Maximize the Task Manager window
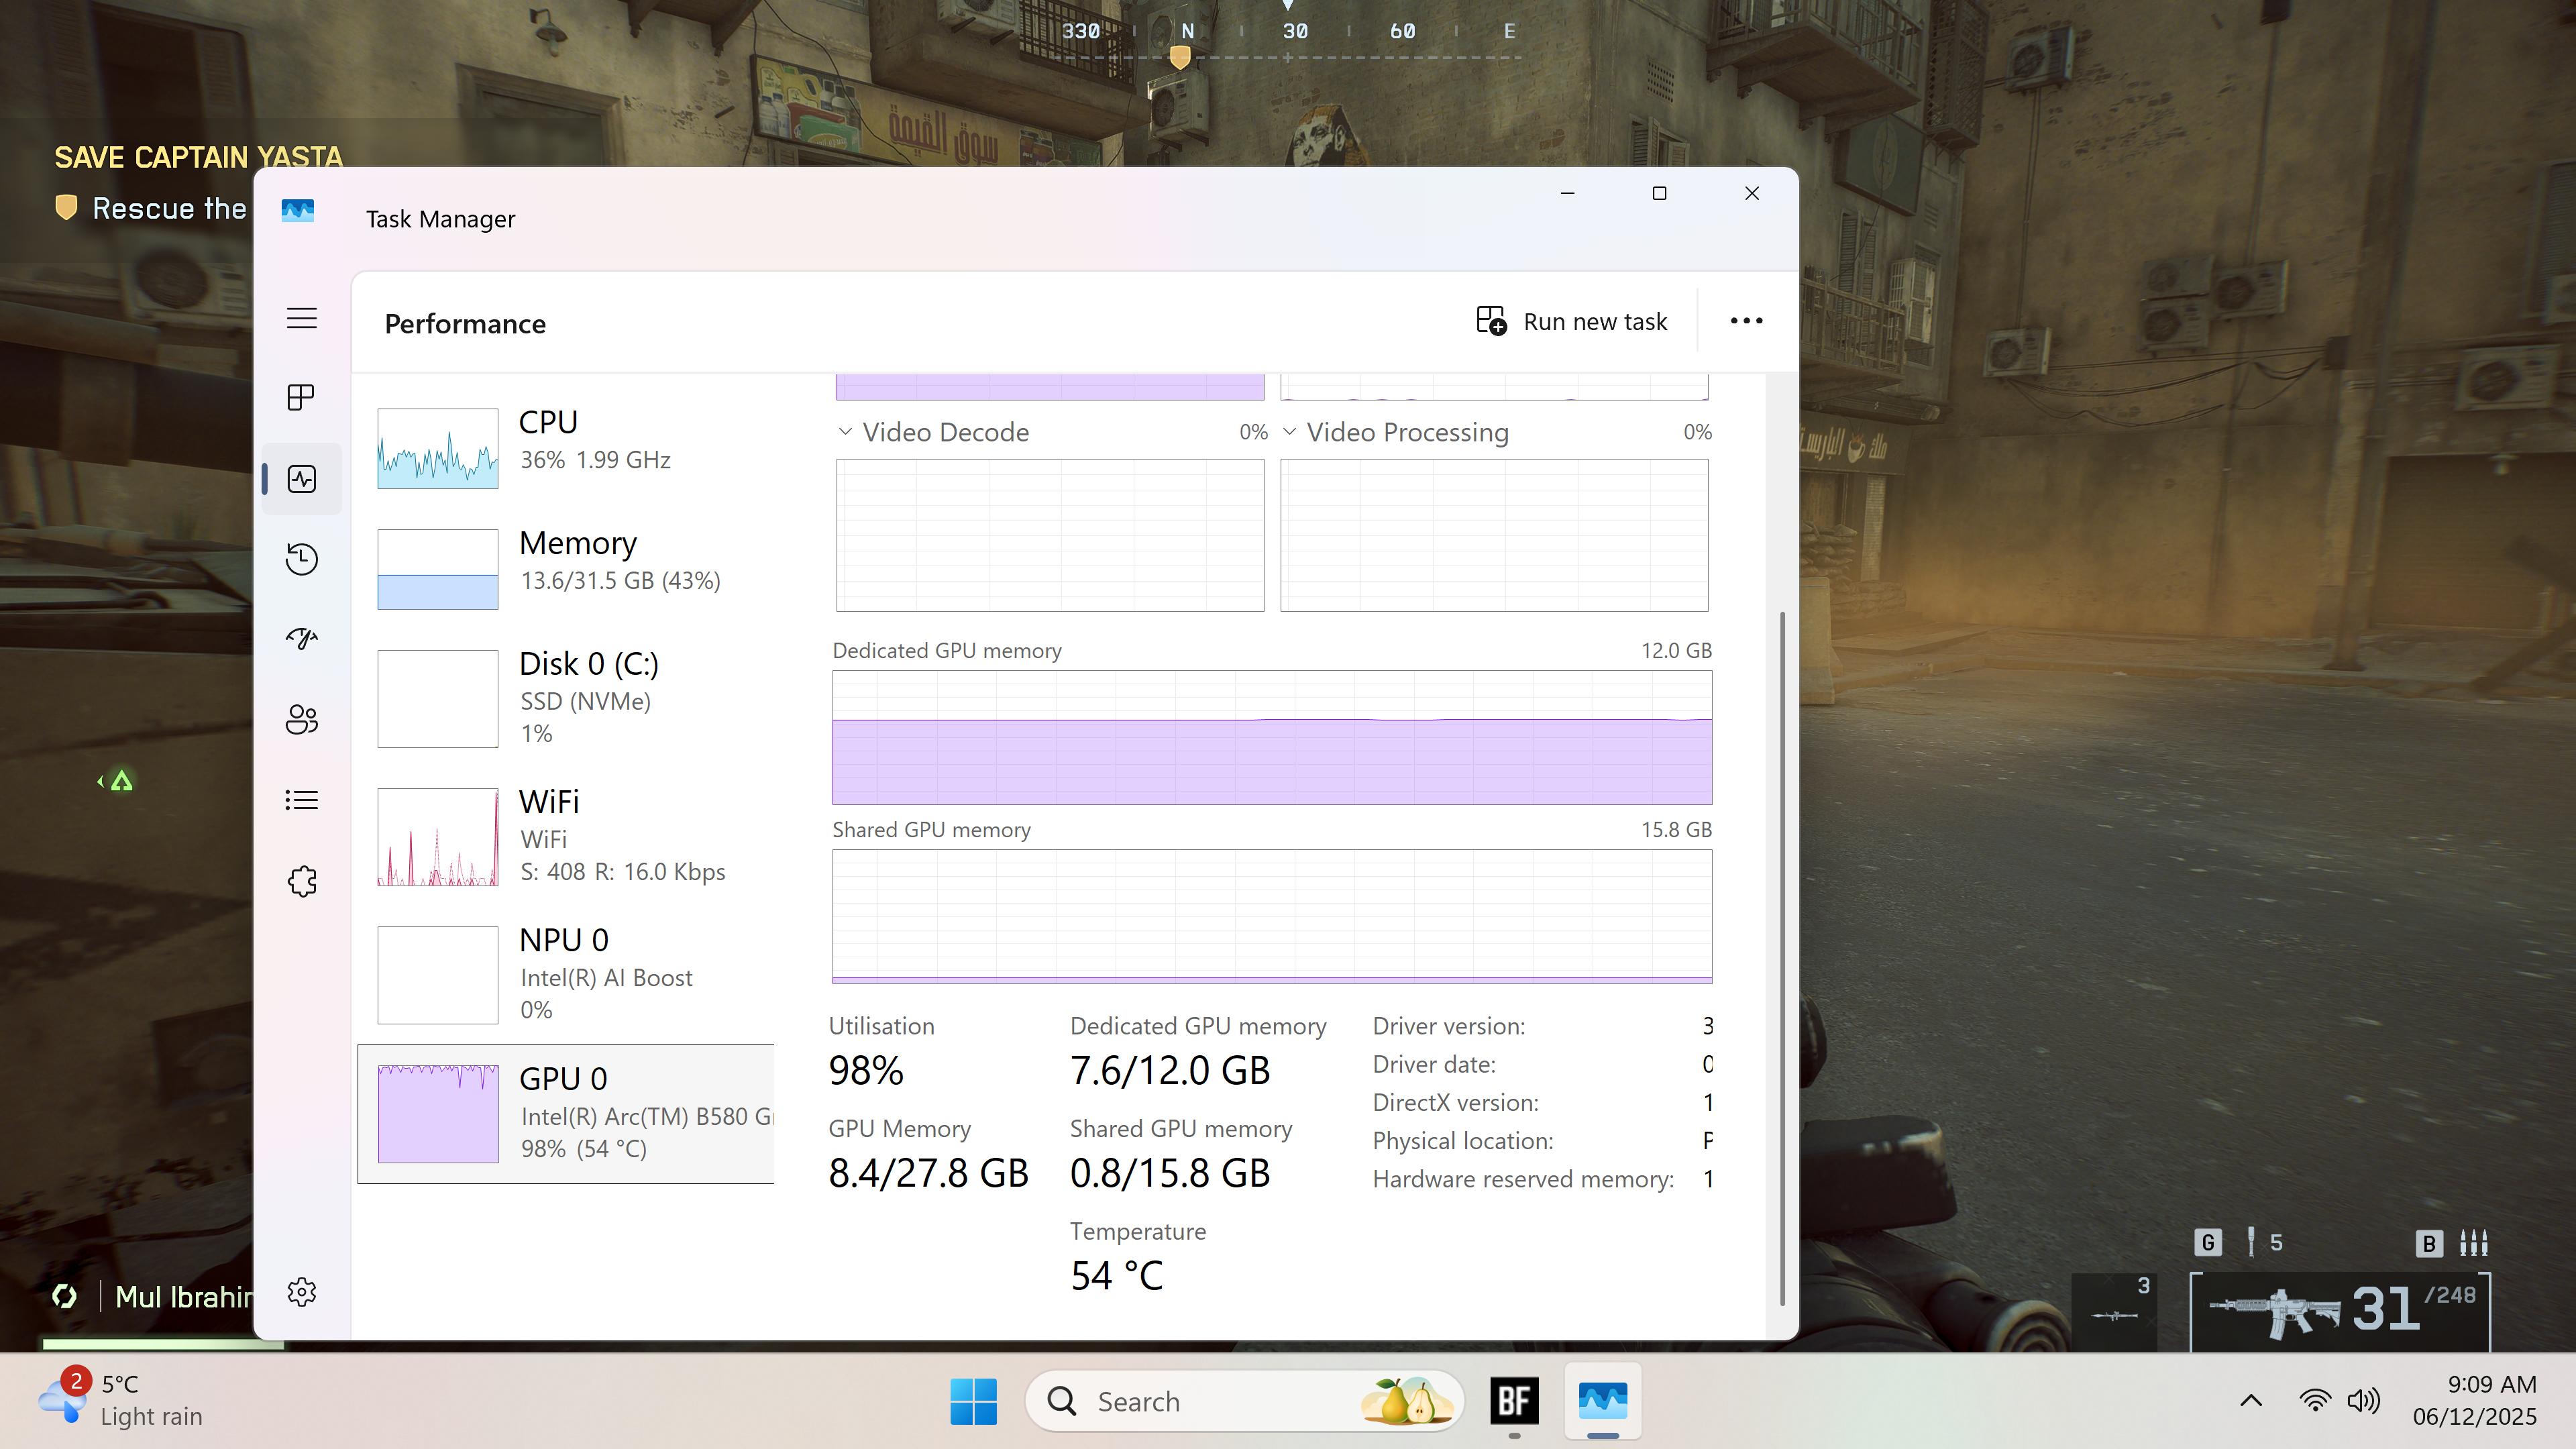 click(x=1660, y=193)
